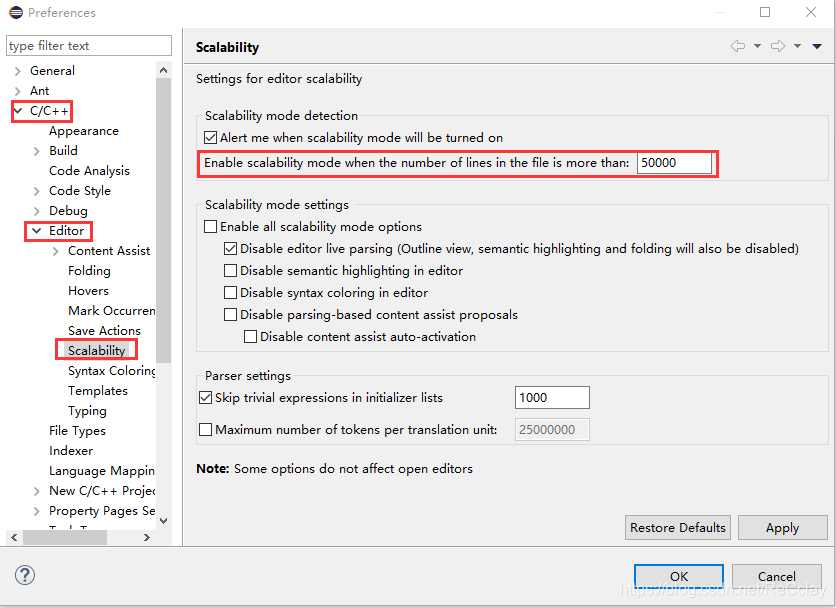Click the tree's vertical scrollbar thumb

(x=164, y=220)
